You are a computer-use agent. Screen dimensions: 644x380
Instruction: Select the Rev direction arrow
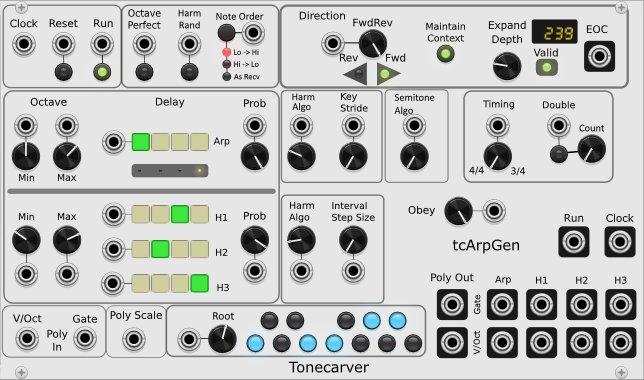tap(355, 74)
